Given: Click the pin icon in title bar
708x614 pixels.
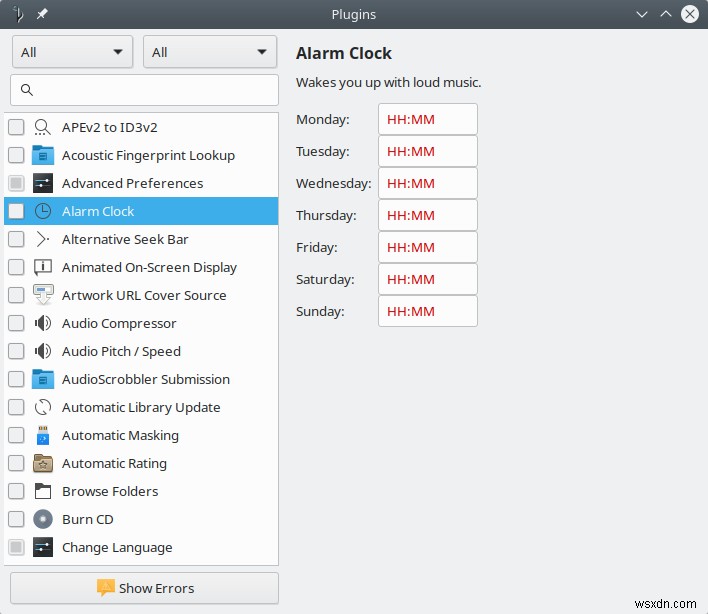Looking at the screenshot, I should 41,14.
